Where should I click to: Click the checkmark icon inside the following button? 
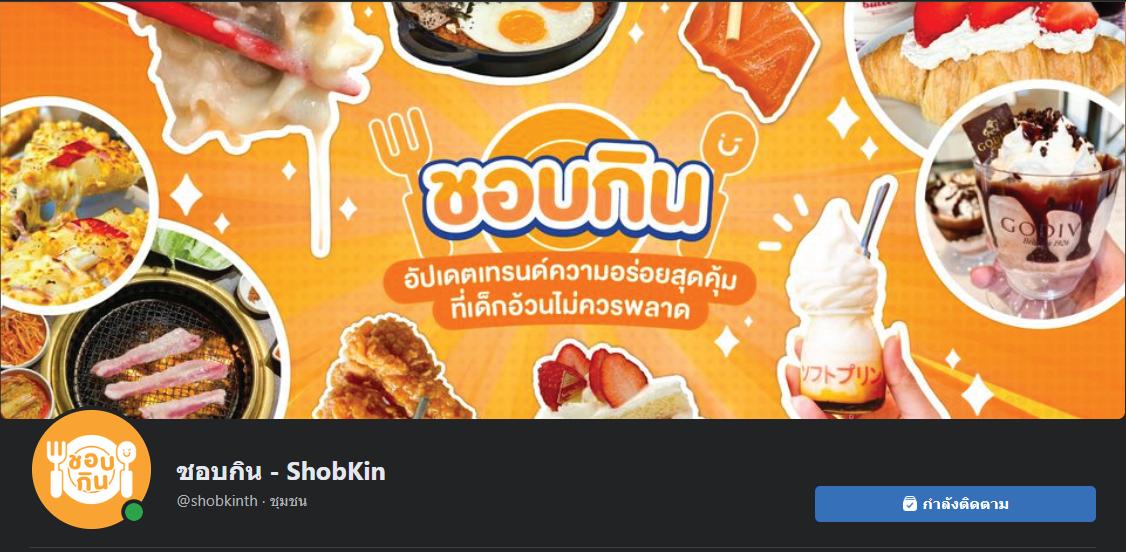tap(909, 504)
